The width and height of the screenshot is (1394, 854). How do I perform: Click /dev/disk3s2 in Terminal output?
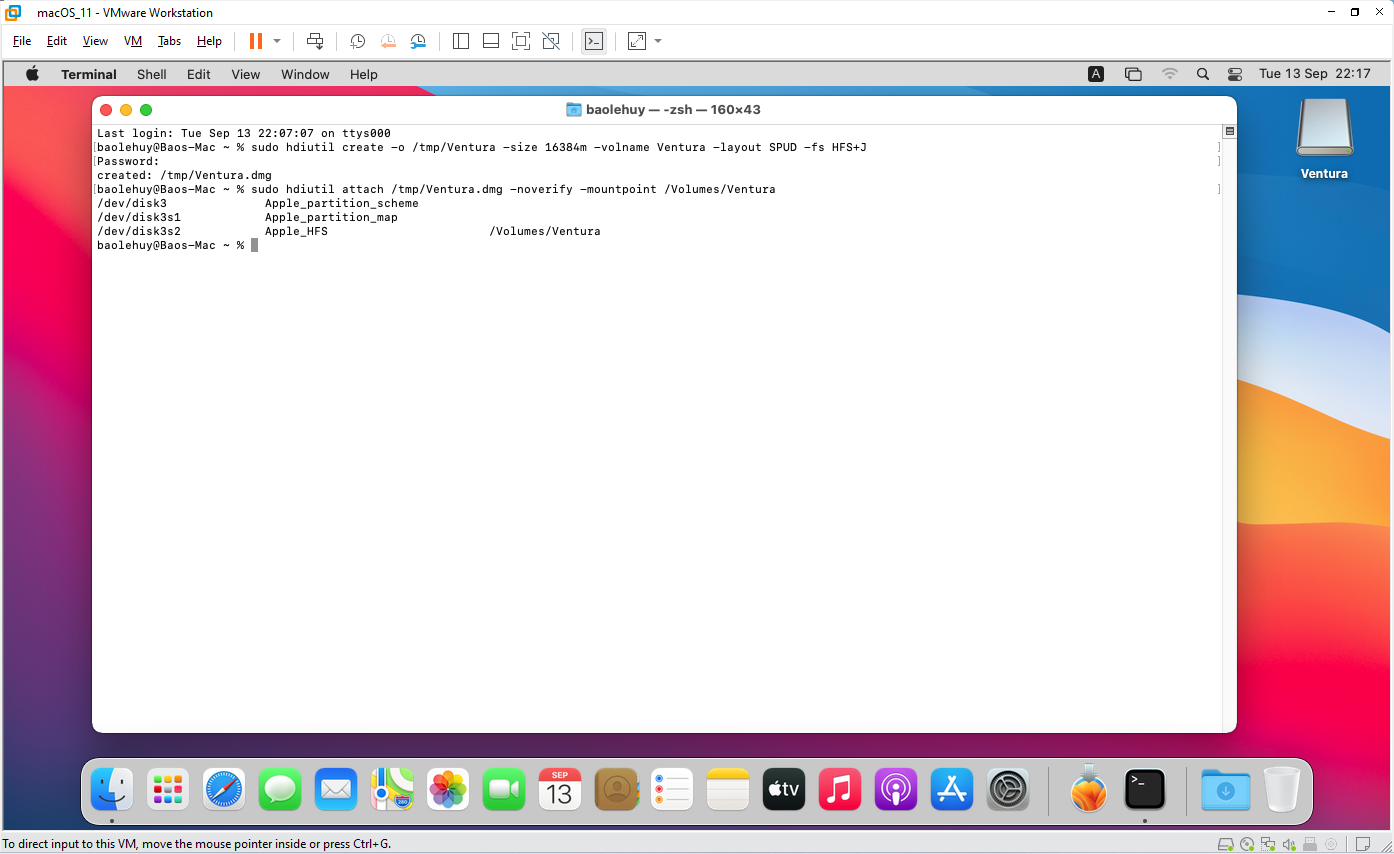tap(139, 231)
